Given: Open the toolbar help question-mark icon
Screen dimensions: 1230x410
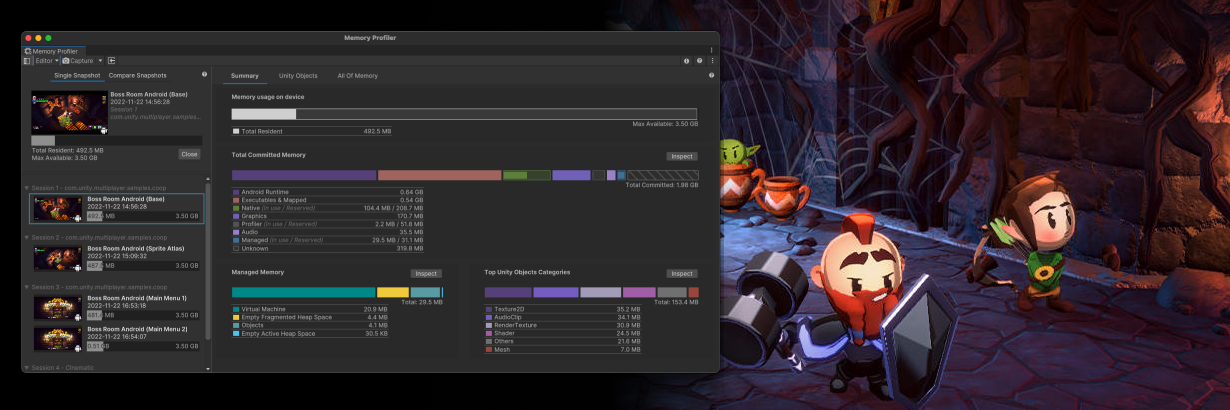Looking at the screenshot, I should click(700, 61).
